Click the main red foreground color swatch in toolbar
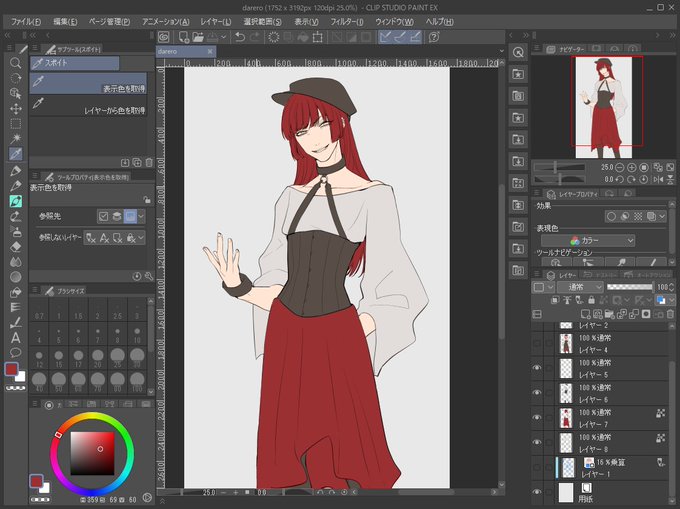Viewport: 680px width, 509px height. coord(11,369)
